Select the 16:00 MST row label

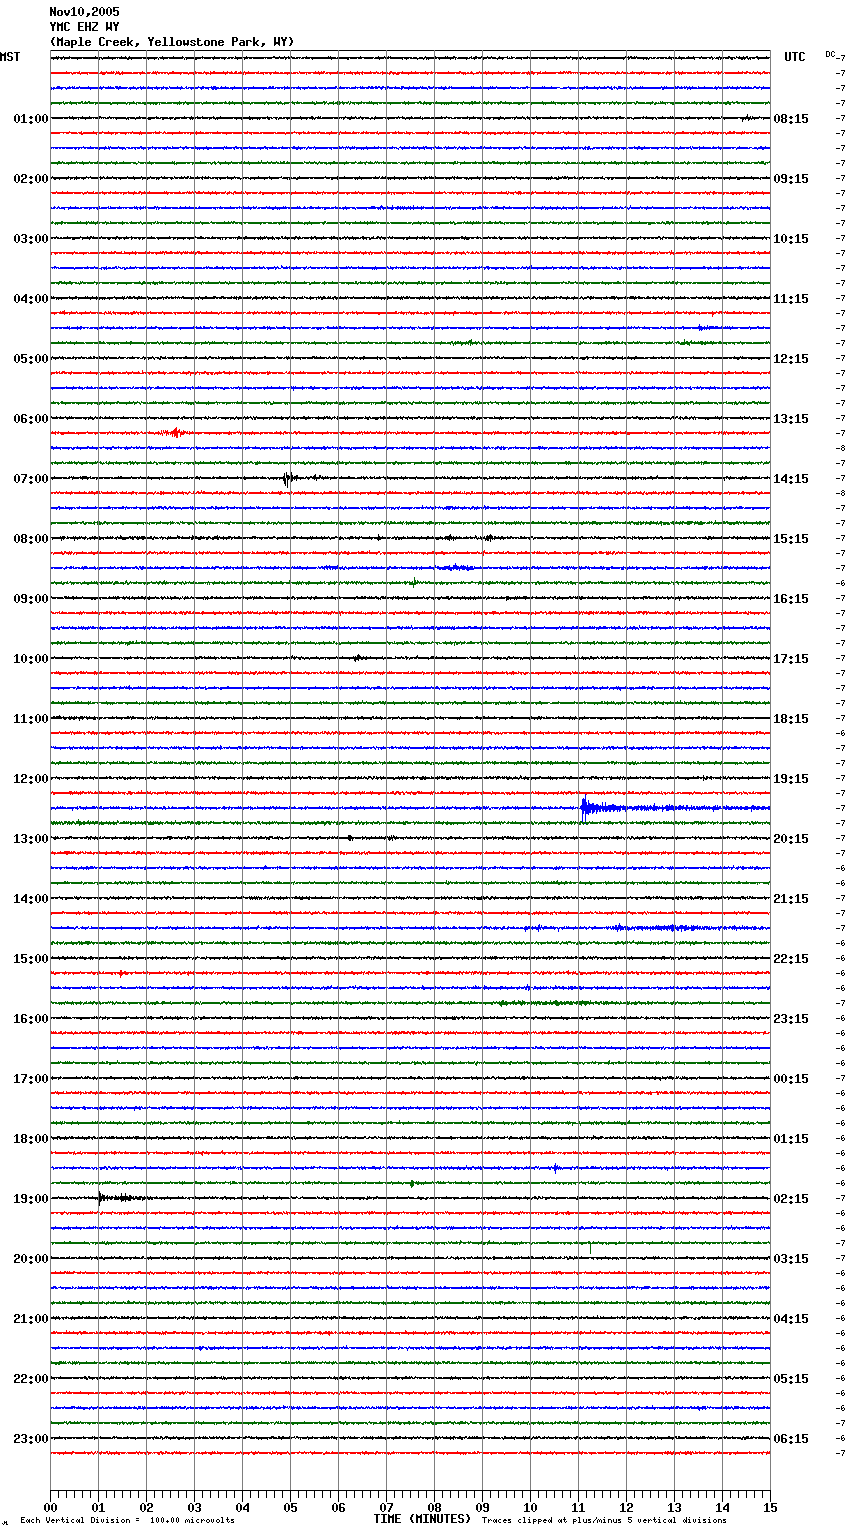point(31,1019)
